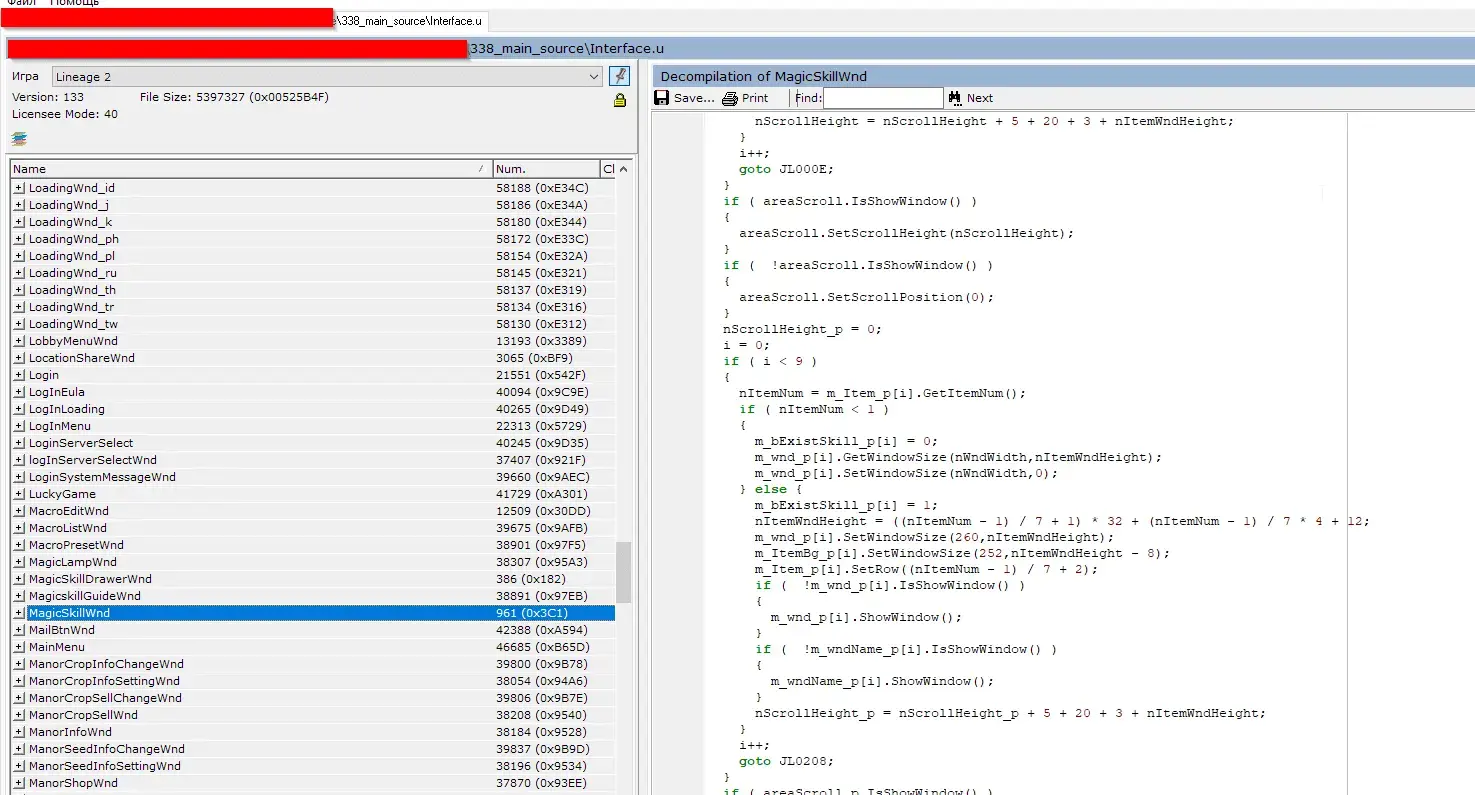Select the LocationShareWnd row
1475x795 pixels.
(x=313, y=358)
